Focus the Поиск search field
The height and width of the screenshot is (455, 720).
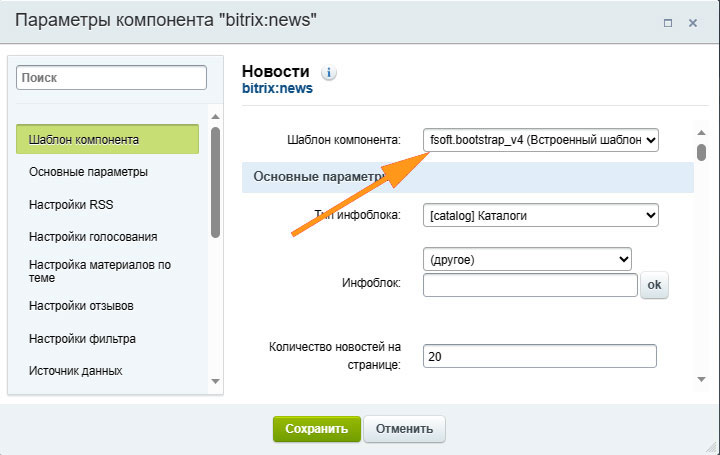coord(111,77)
